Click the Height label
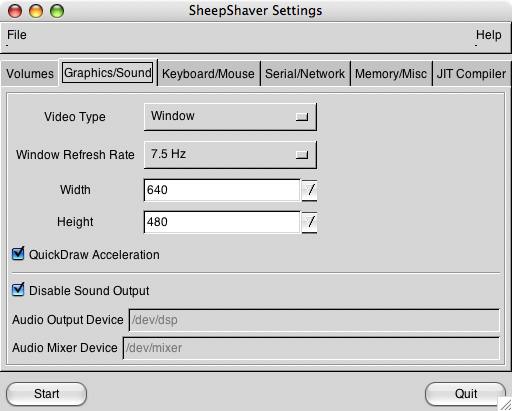512x411 pixels. 75,222
